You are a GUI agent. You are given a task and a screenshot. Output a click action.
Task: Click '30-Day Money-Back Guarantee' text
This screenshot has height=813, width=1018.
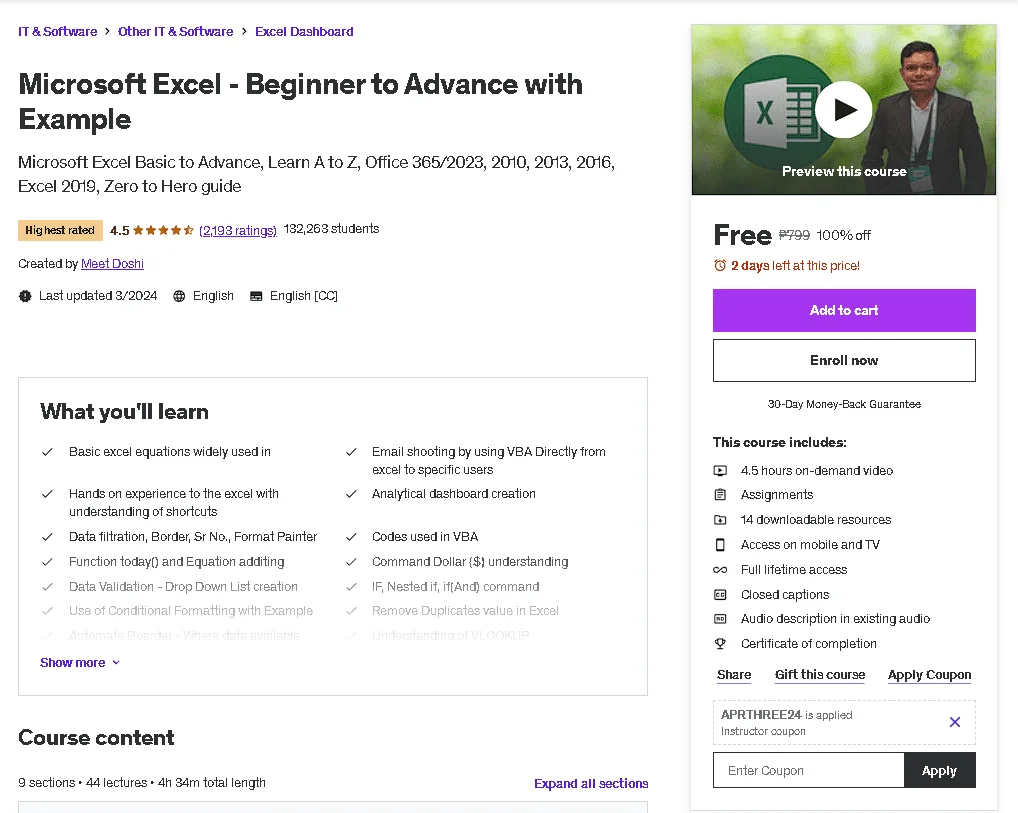click(x=844, y=404)
